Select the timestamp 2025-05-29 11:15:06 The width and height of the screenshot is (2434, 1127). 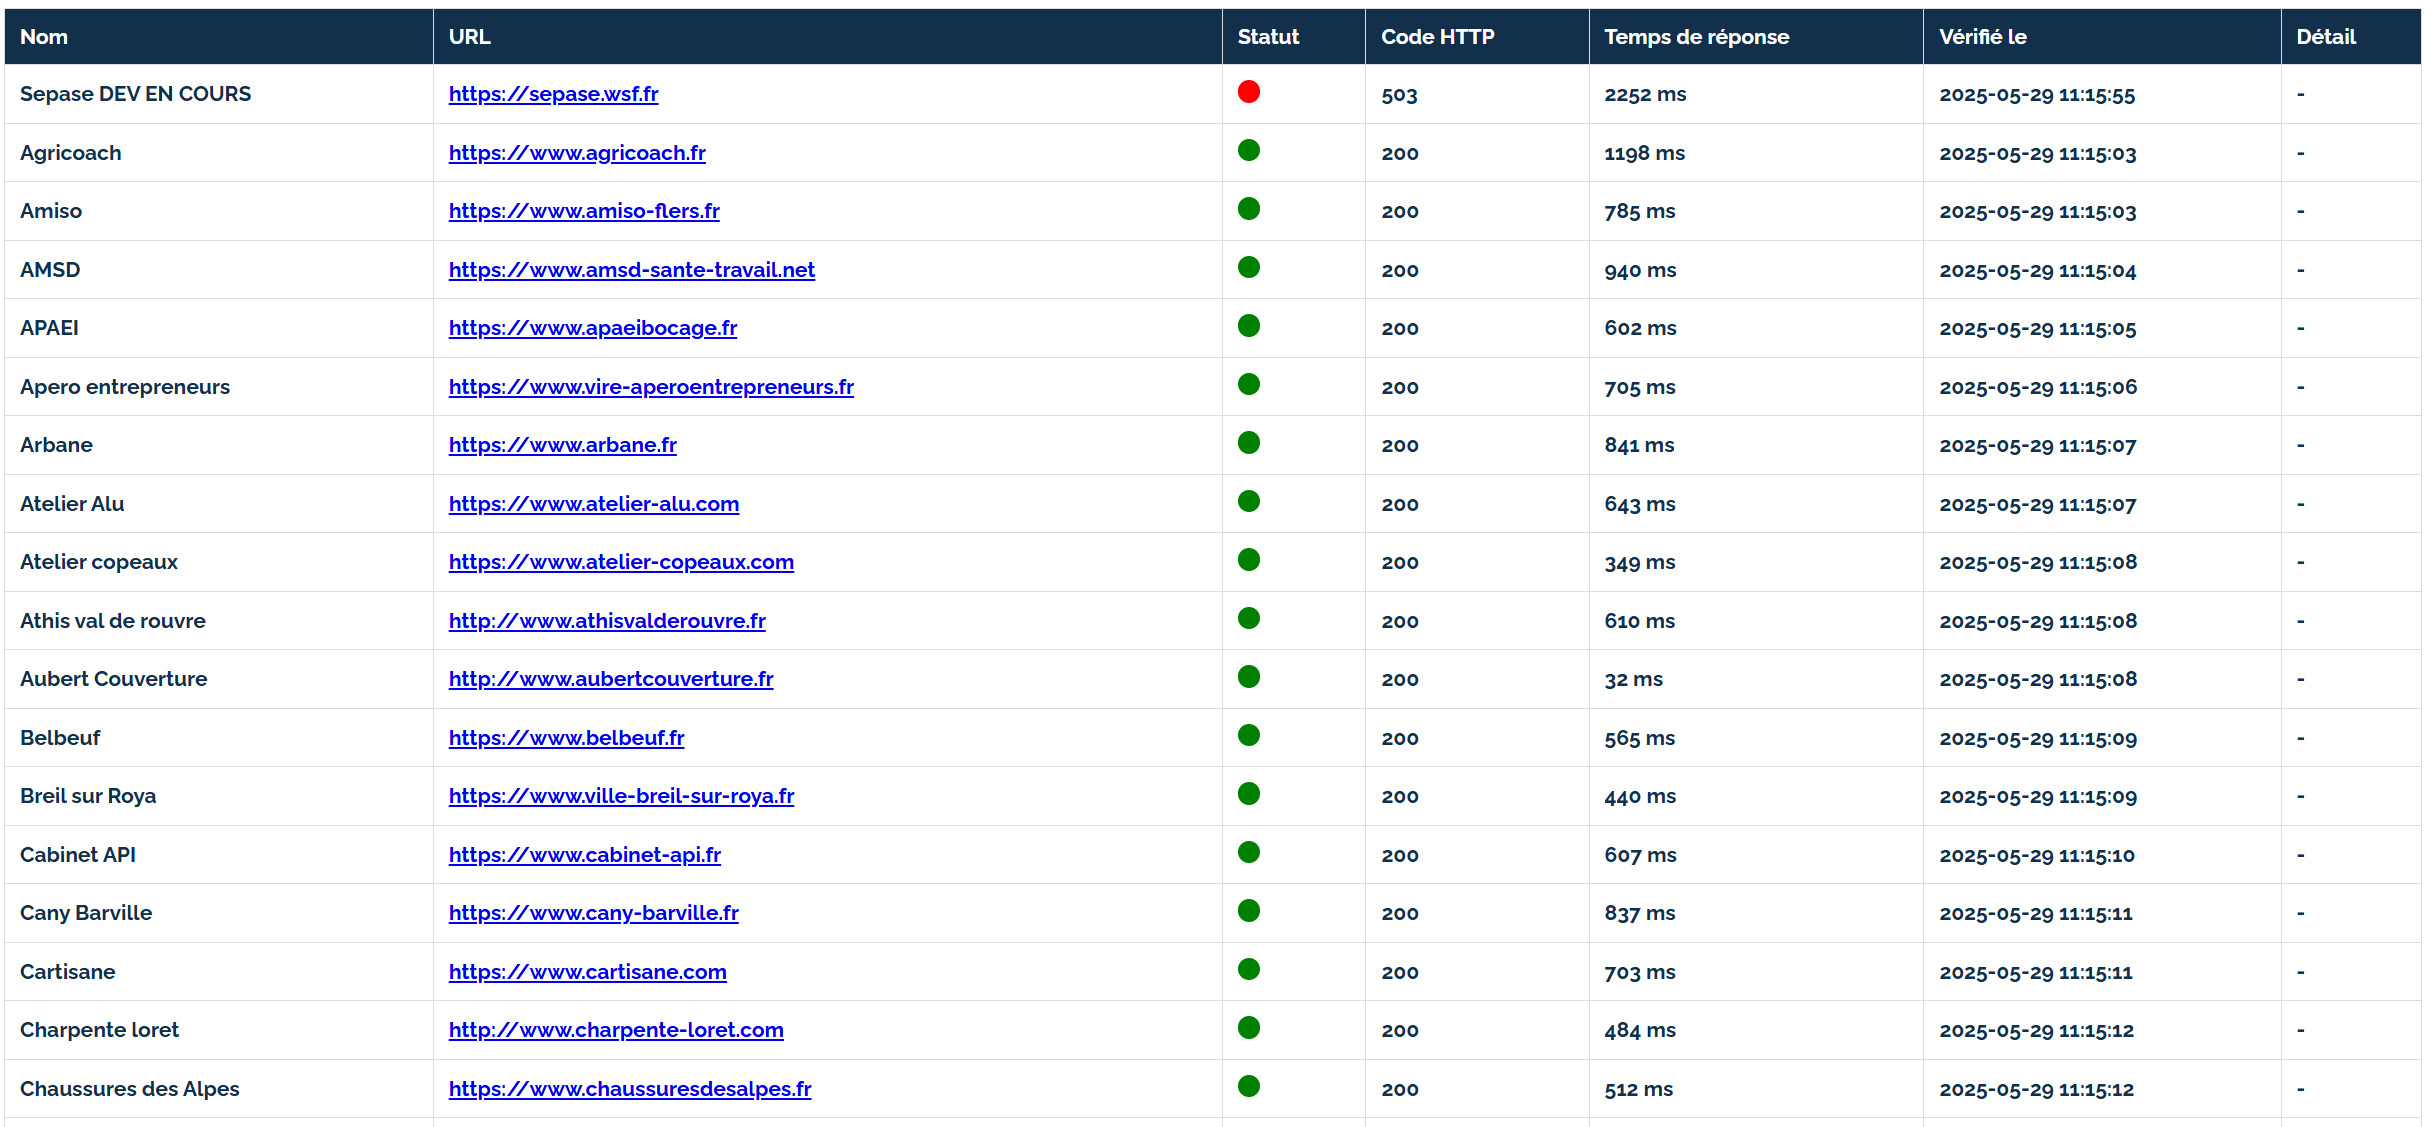point(2038,388)
